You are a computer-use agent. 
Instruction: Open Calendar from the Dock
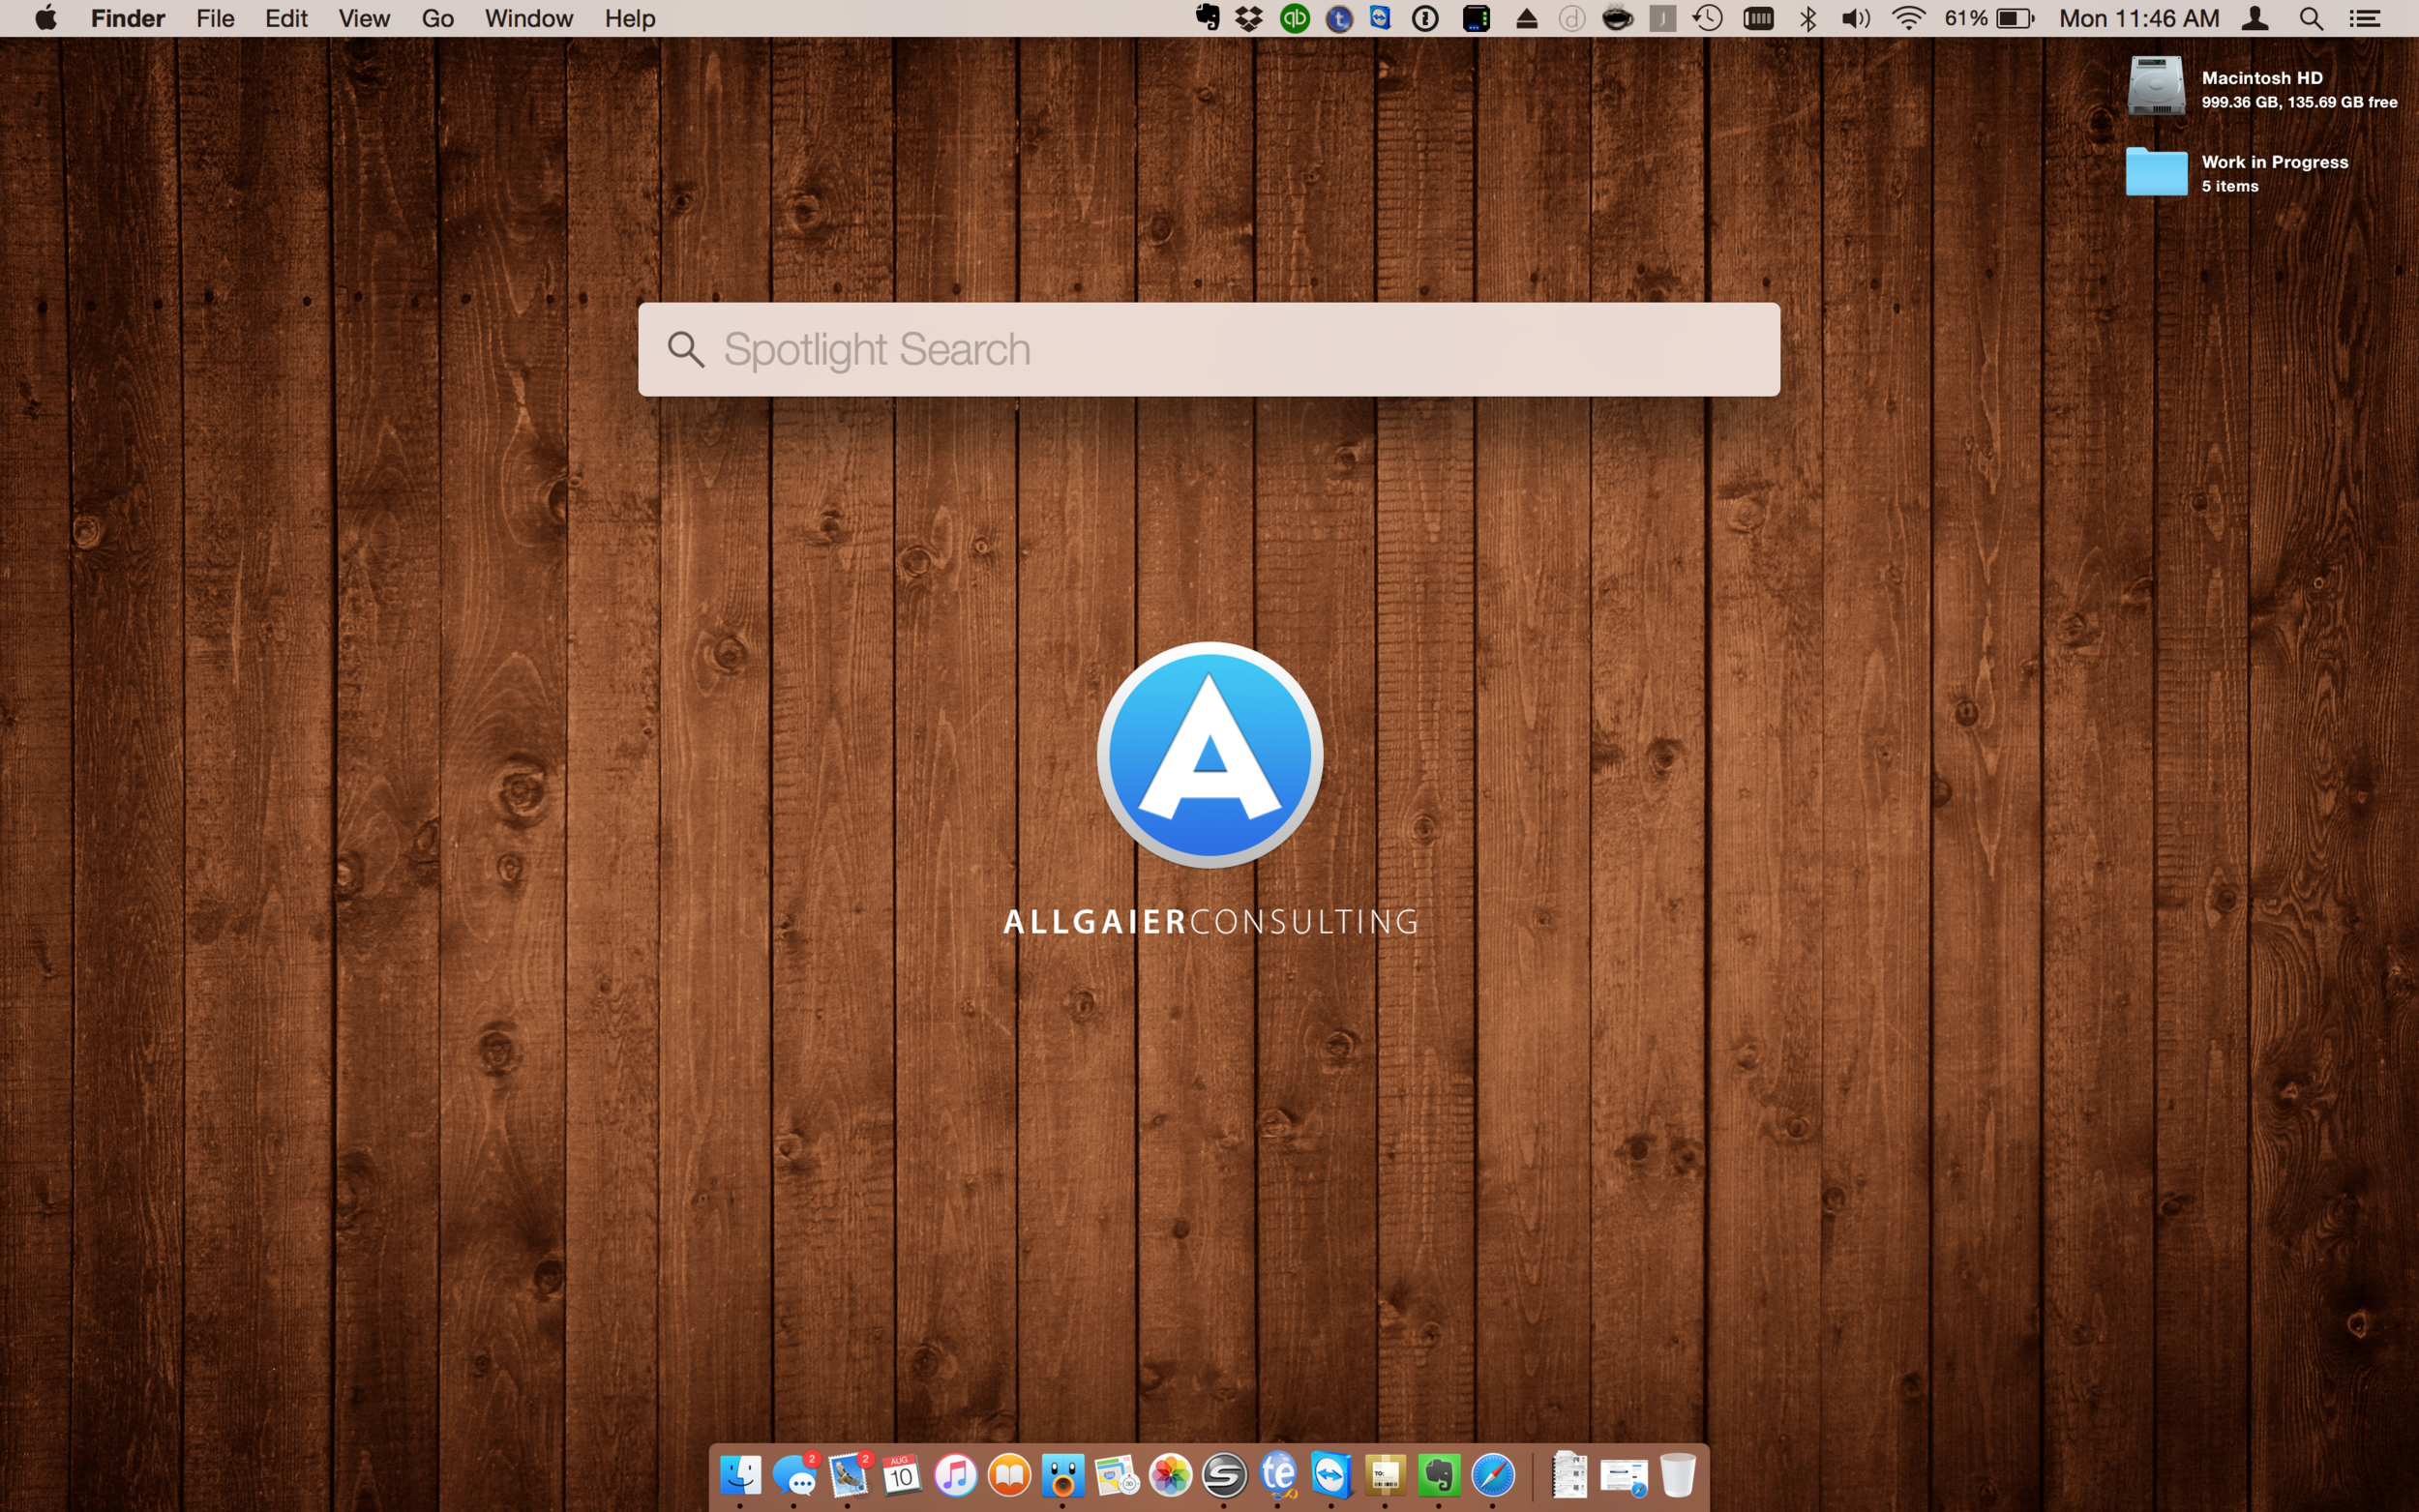(x=902, y=1474)
